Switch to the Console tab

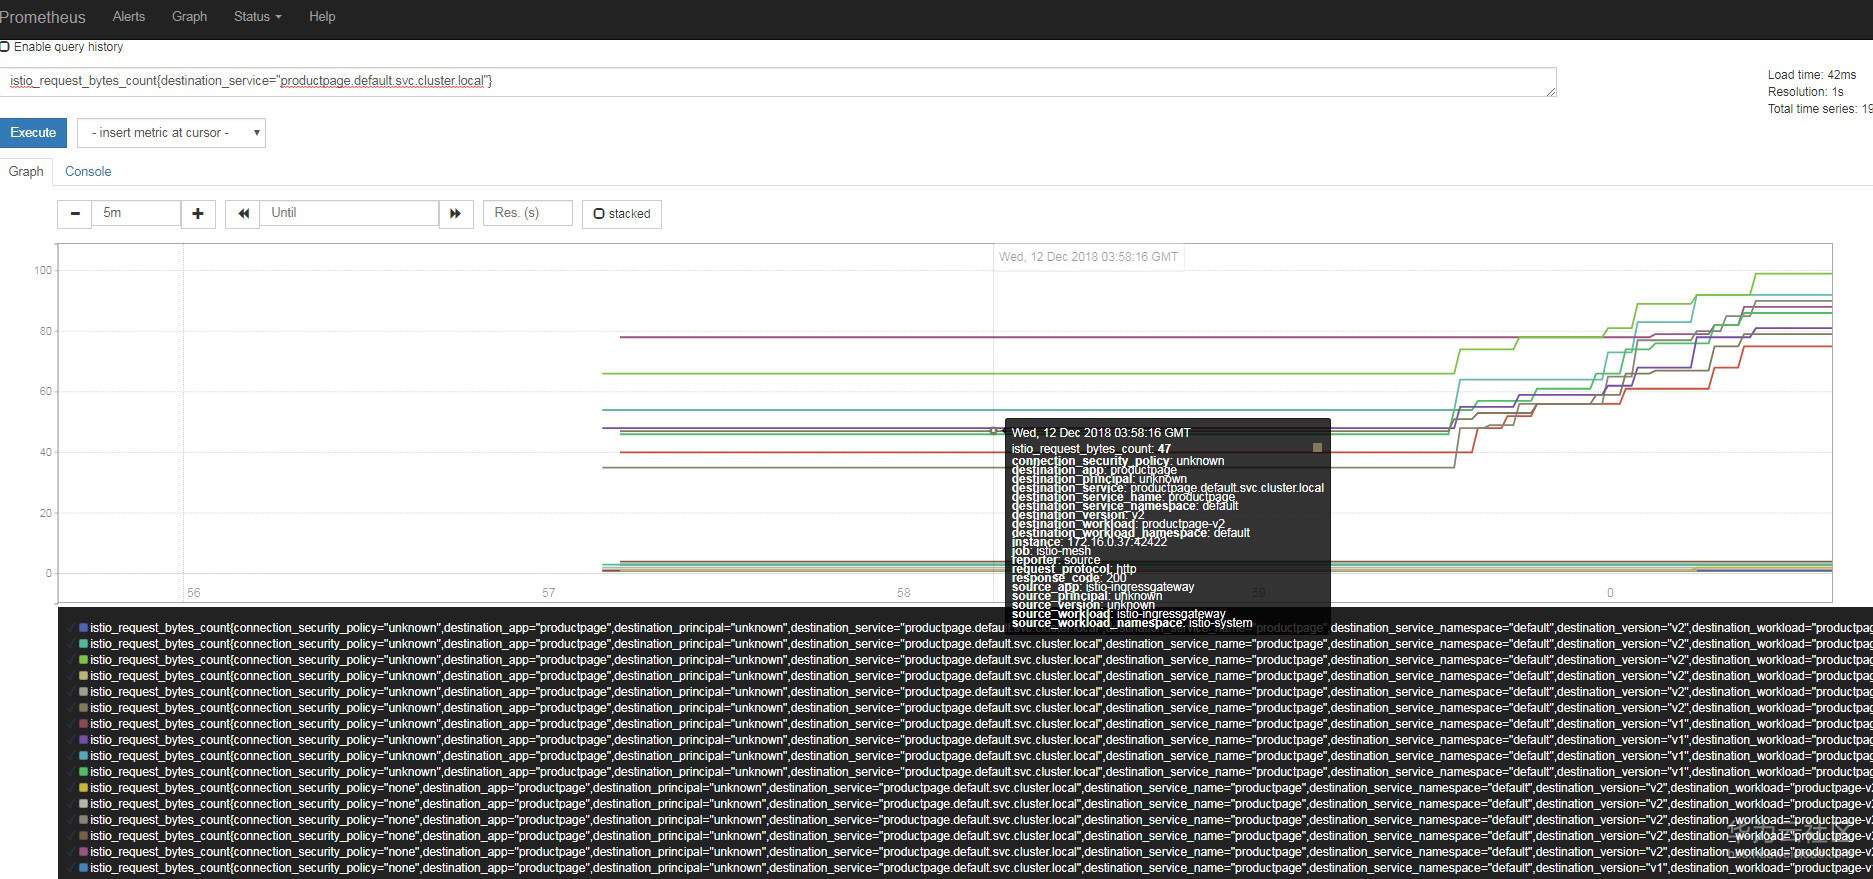[x=88, y=171]
